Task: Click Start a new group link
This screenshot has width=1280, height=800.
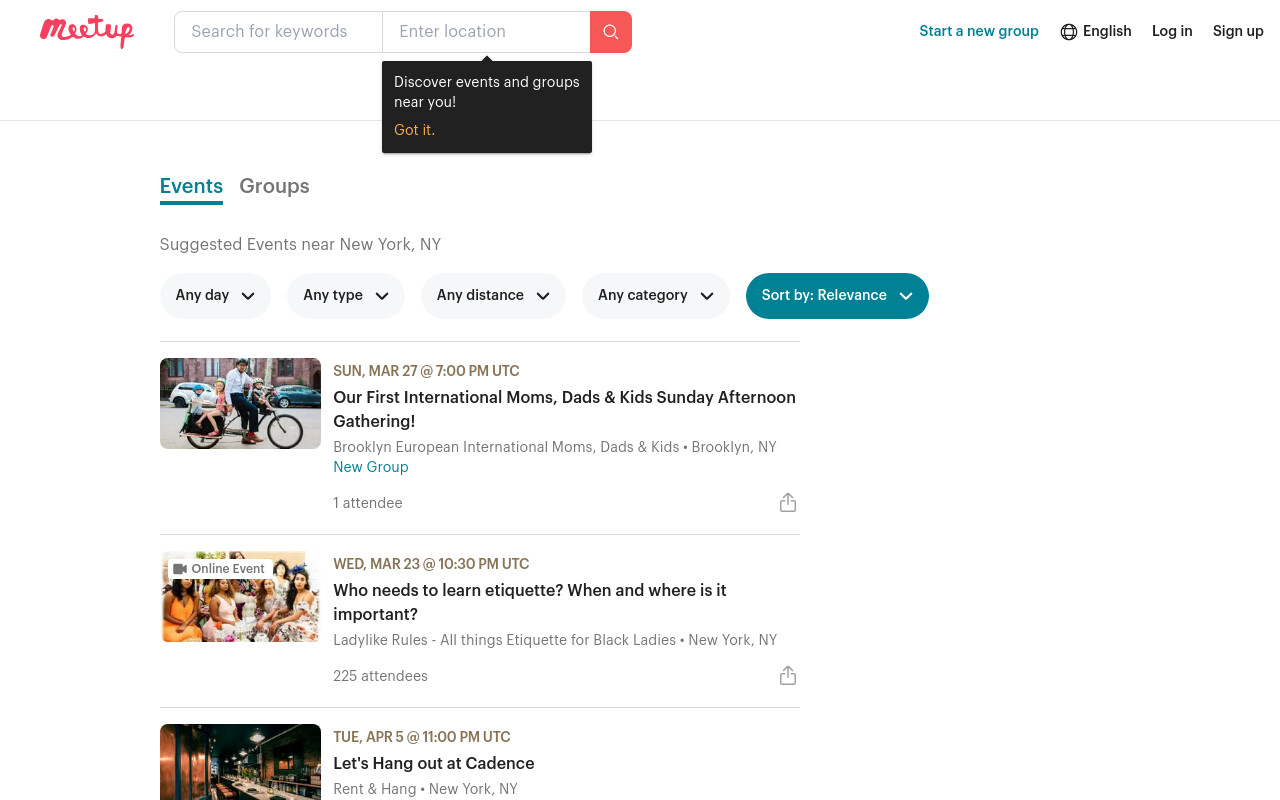Action: 979,31
